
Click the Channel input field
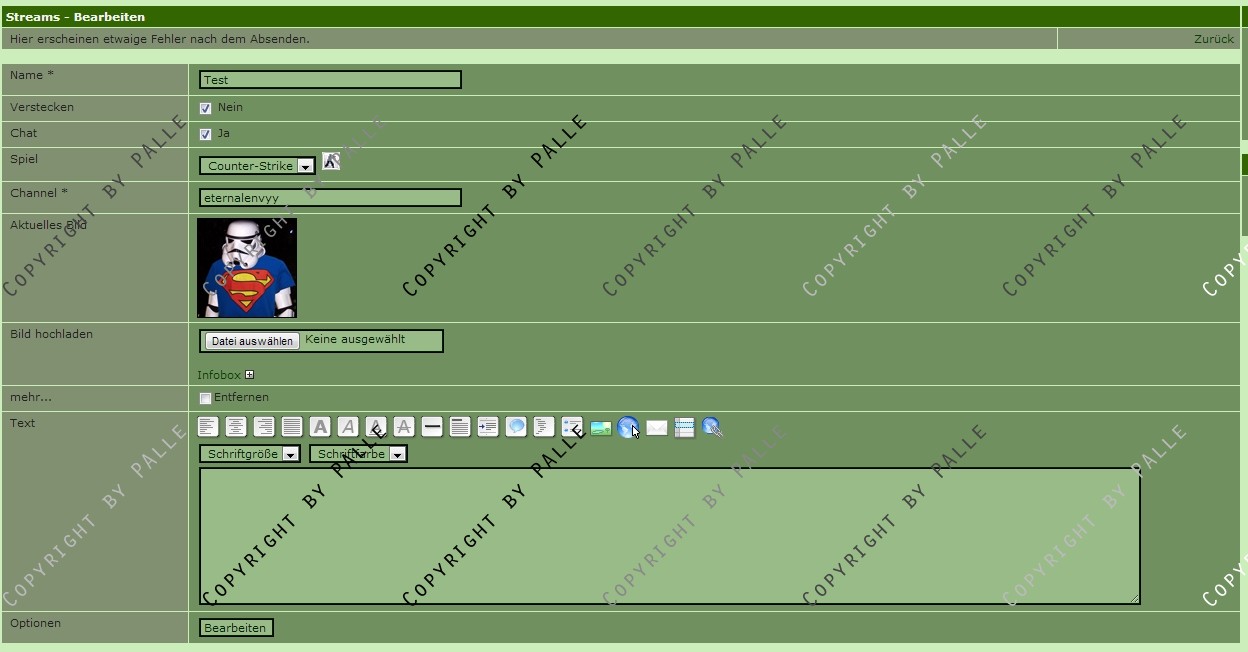pos(330,198)
